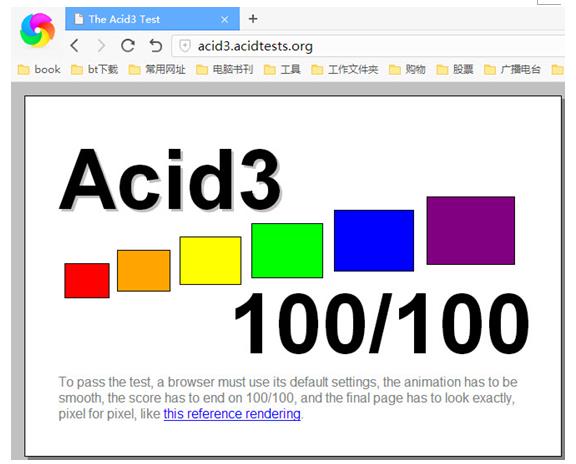Open the book bookmarks folder

click(39, 69)
